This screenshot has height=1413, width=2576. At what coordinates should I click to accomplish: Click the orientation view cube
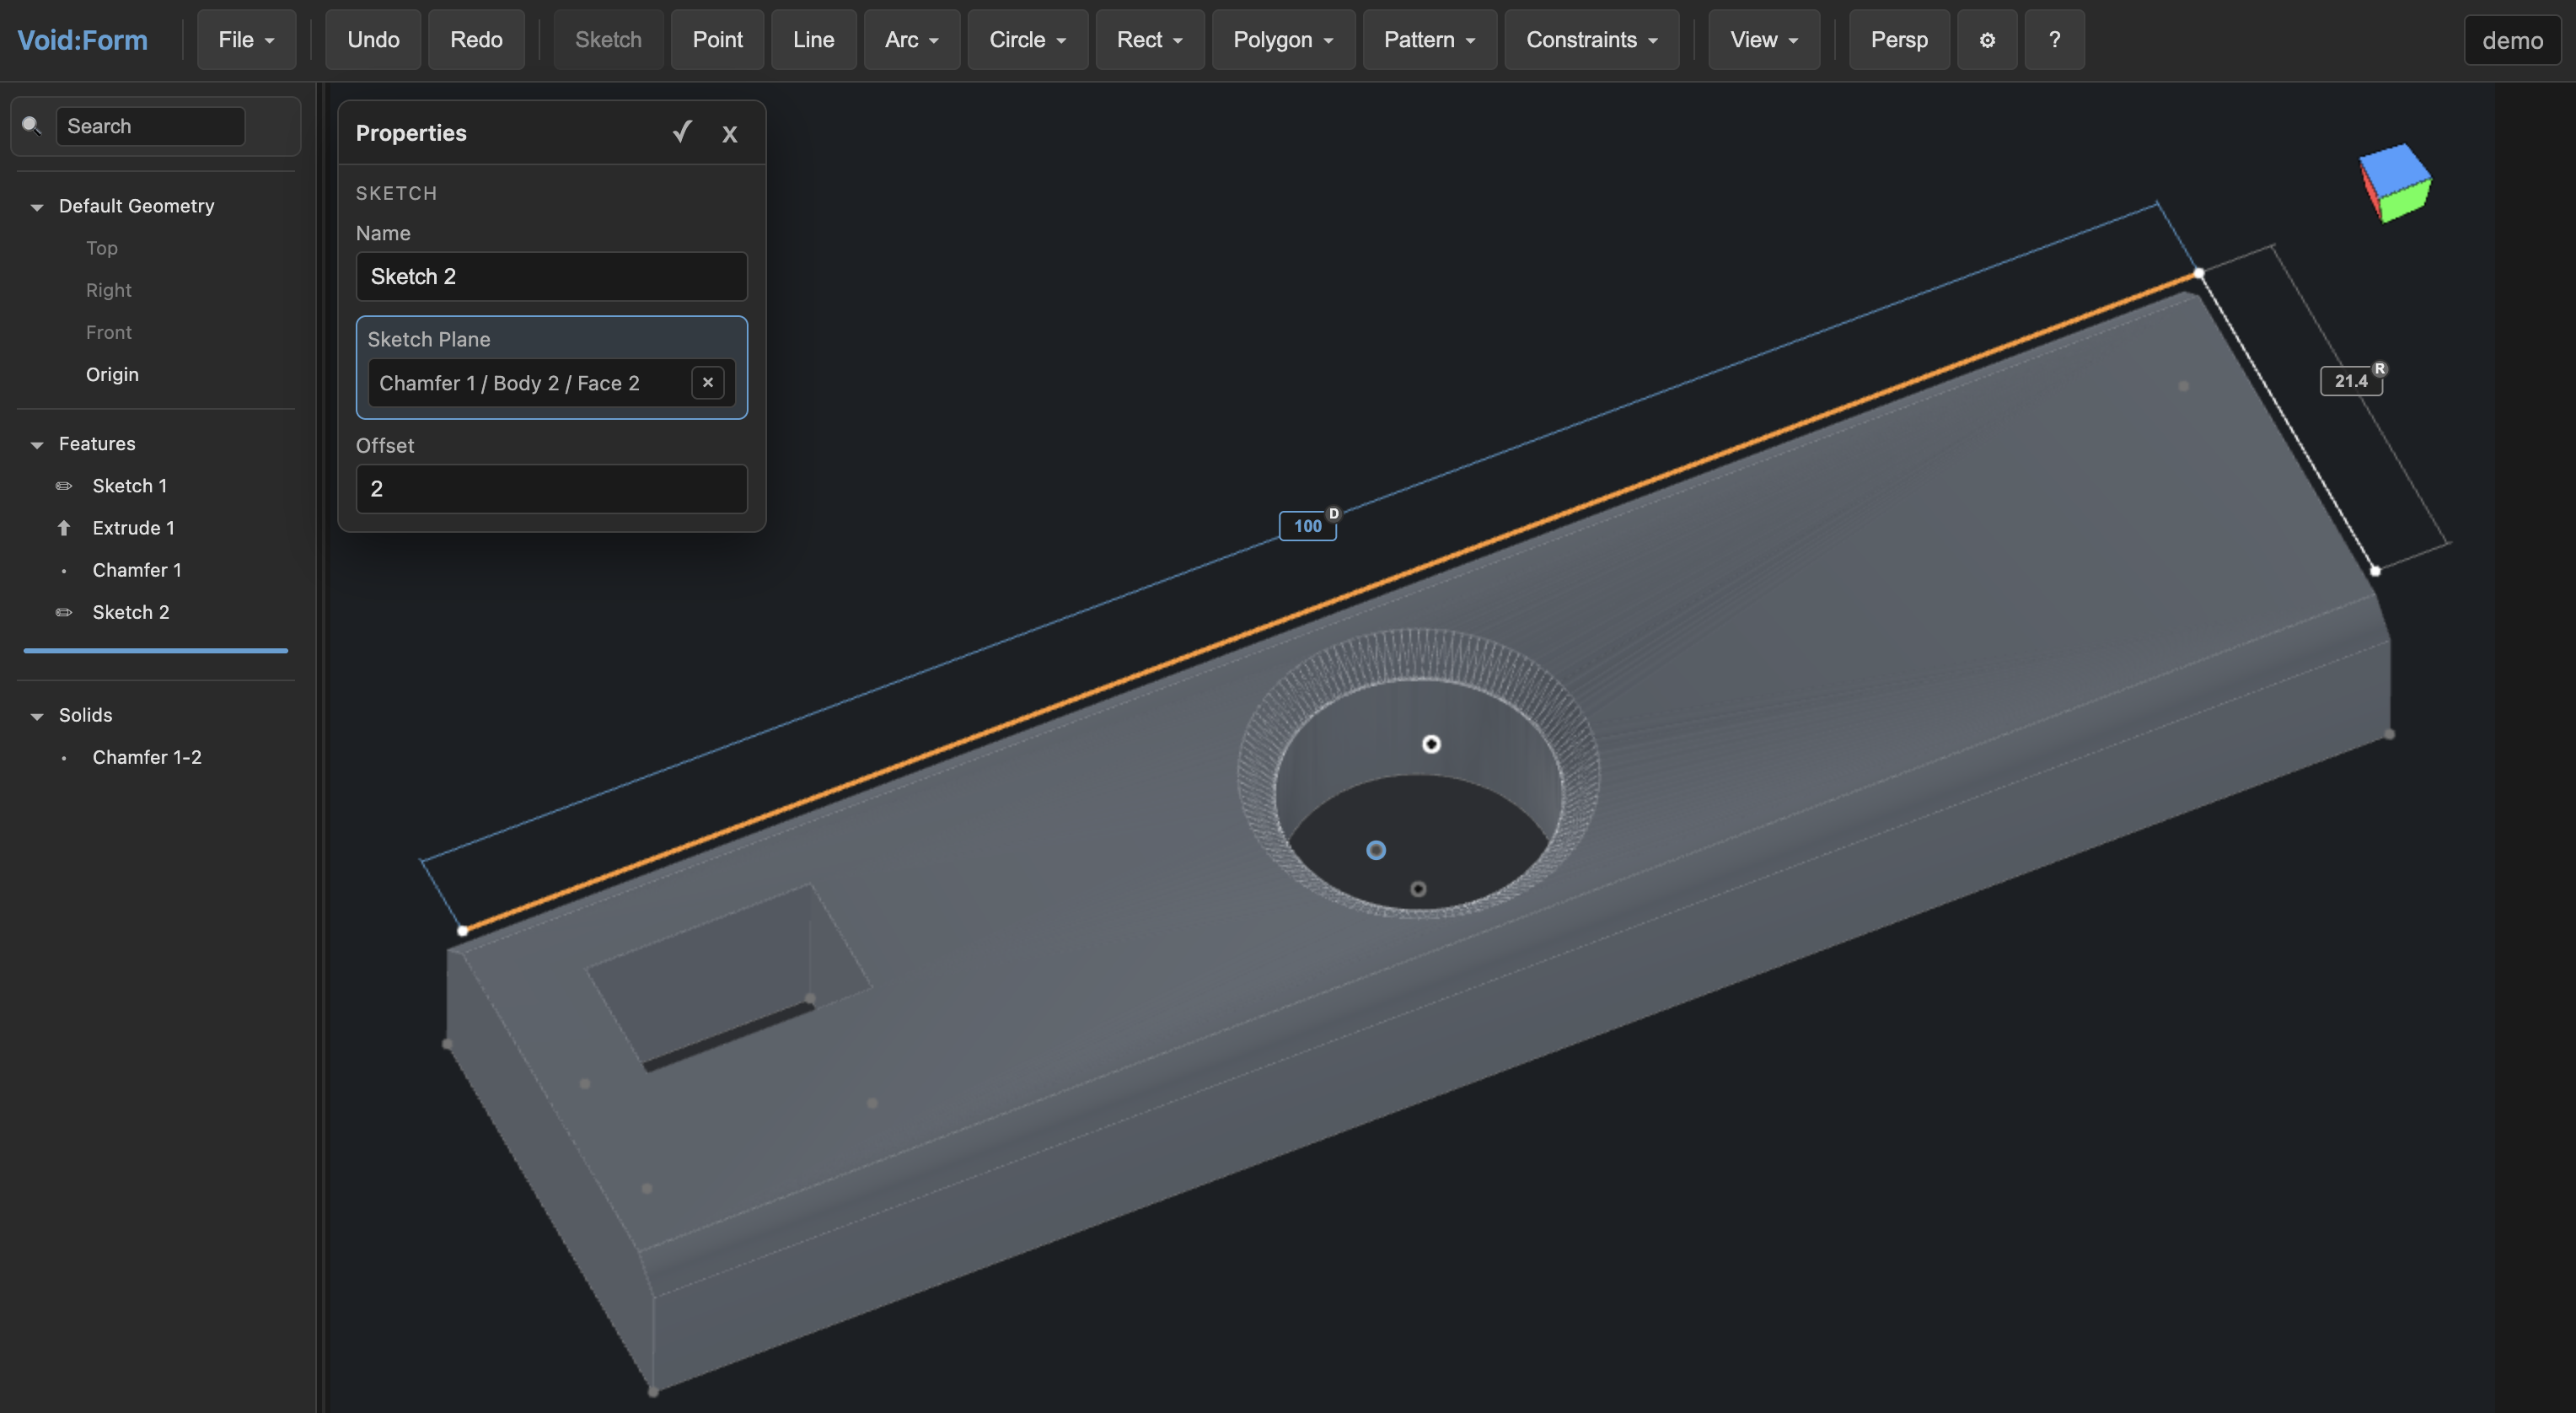point(2394,183)
